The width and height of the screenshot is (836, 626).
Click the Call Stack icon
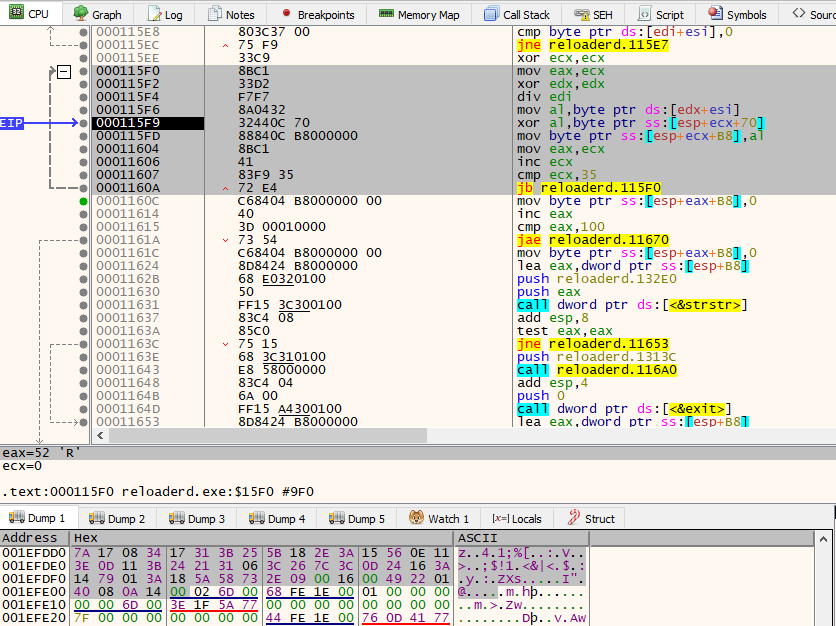point(491,14)
